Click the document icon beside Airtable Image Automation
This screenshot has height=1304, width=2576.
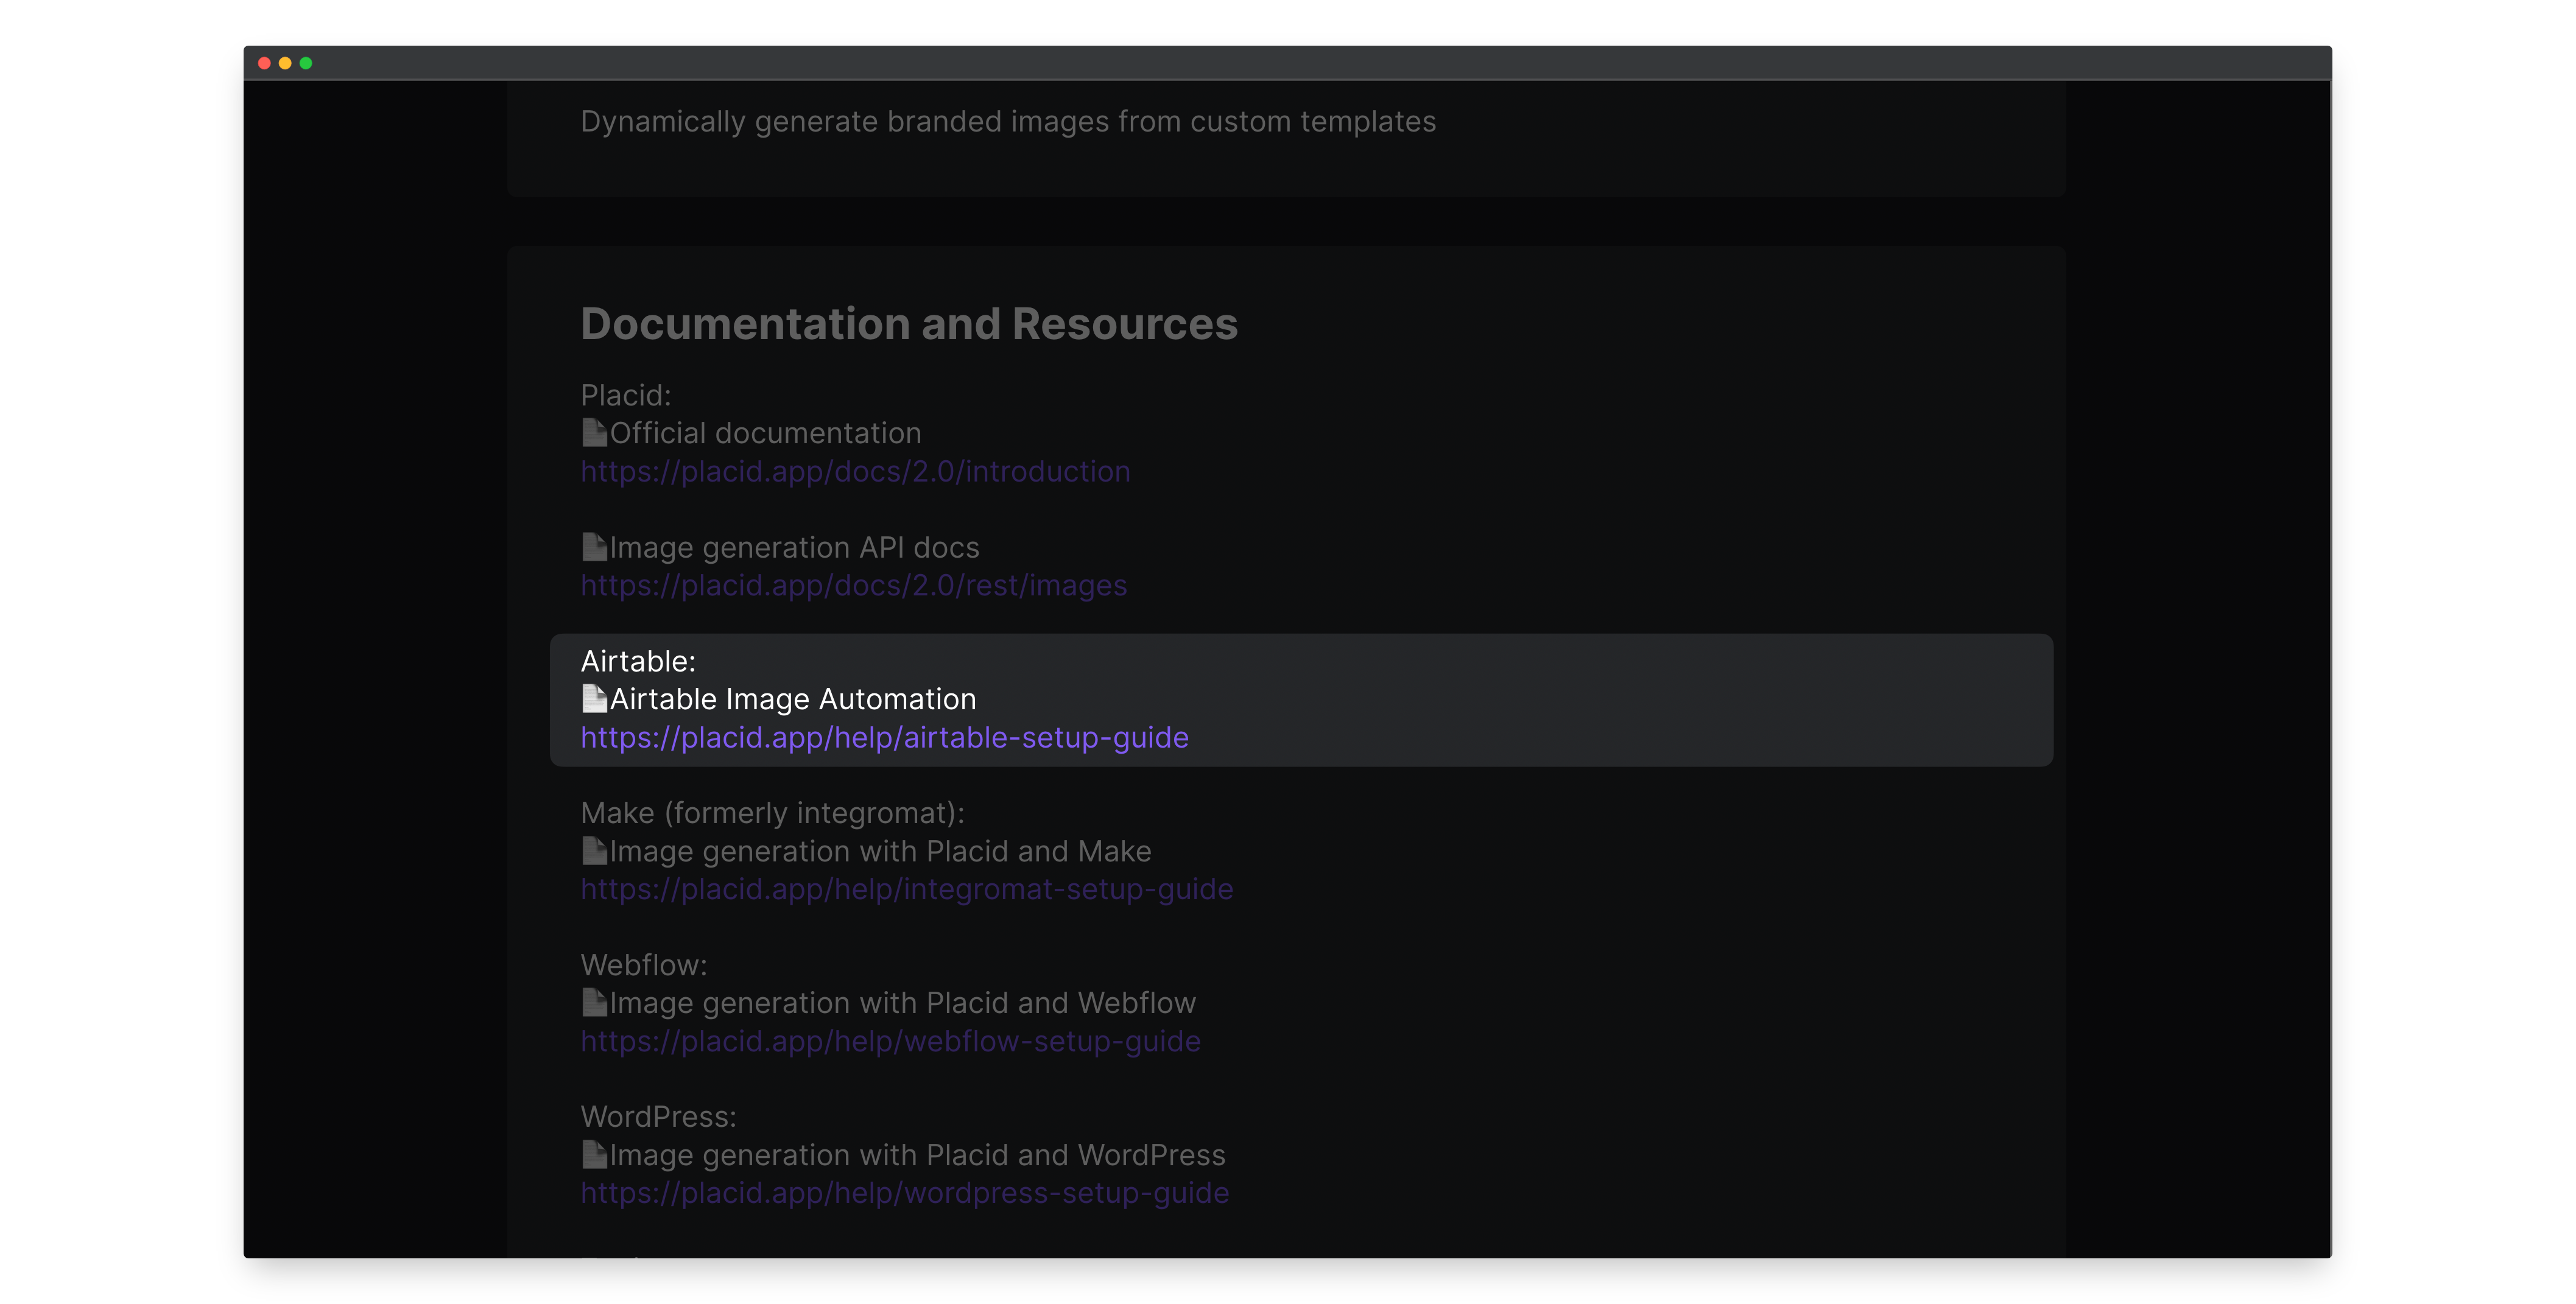[594, 698]
